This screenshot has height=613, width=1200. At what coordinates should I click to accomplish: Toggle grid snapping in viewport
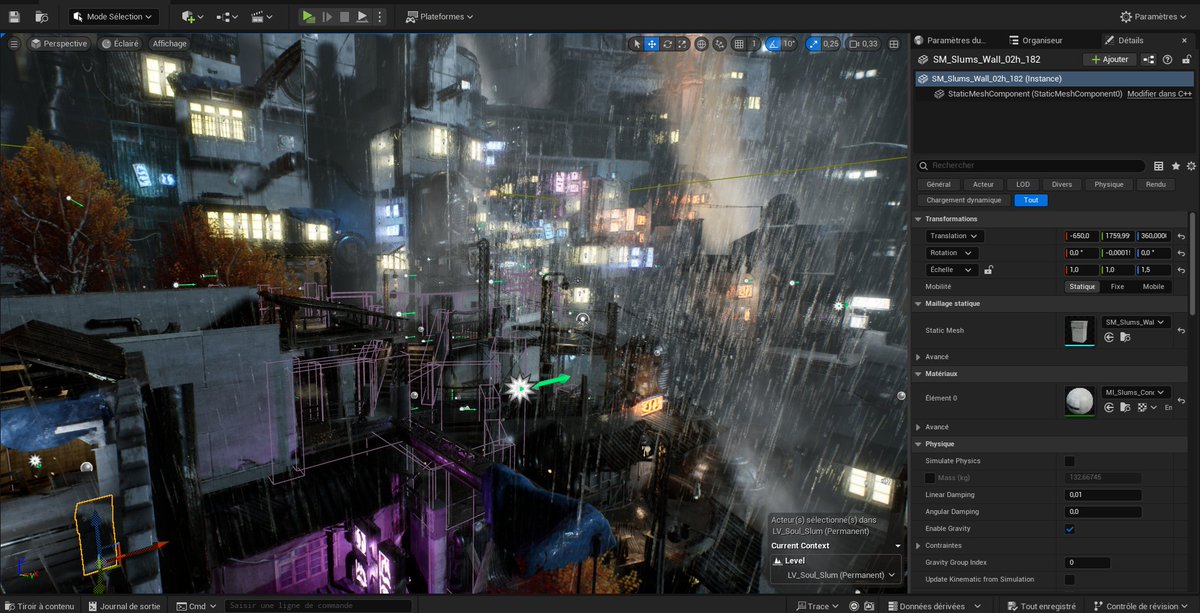(x=739, y=44)
